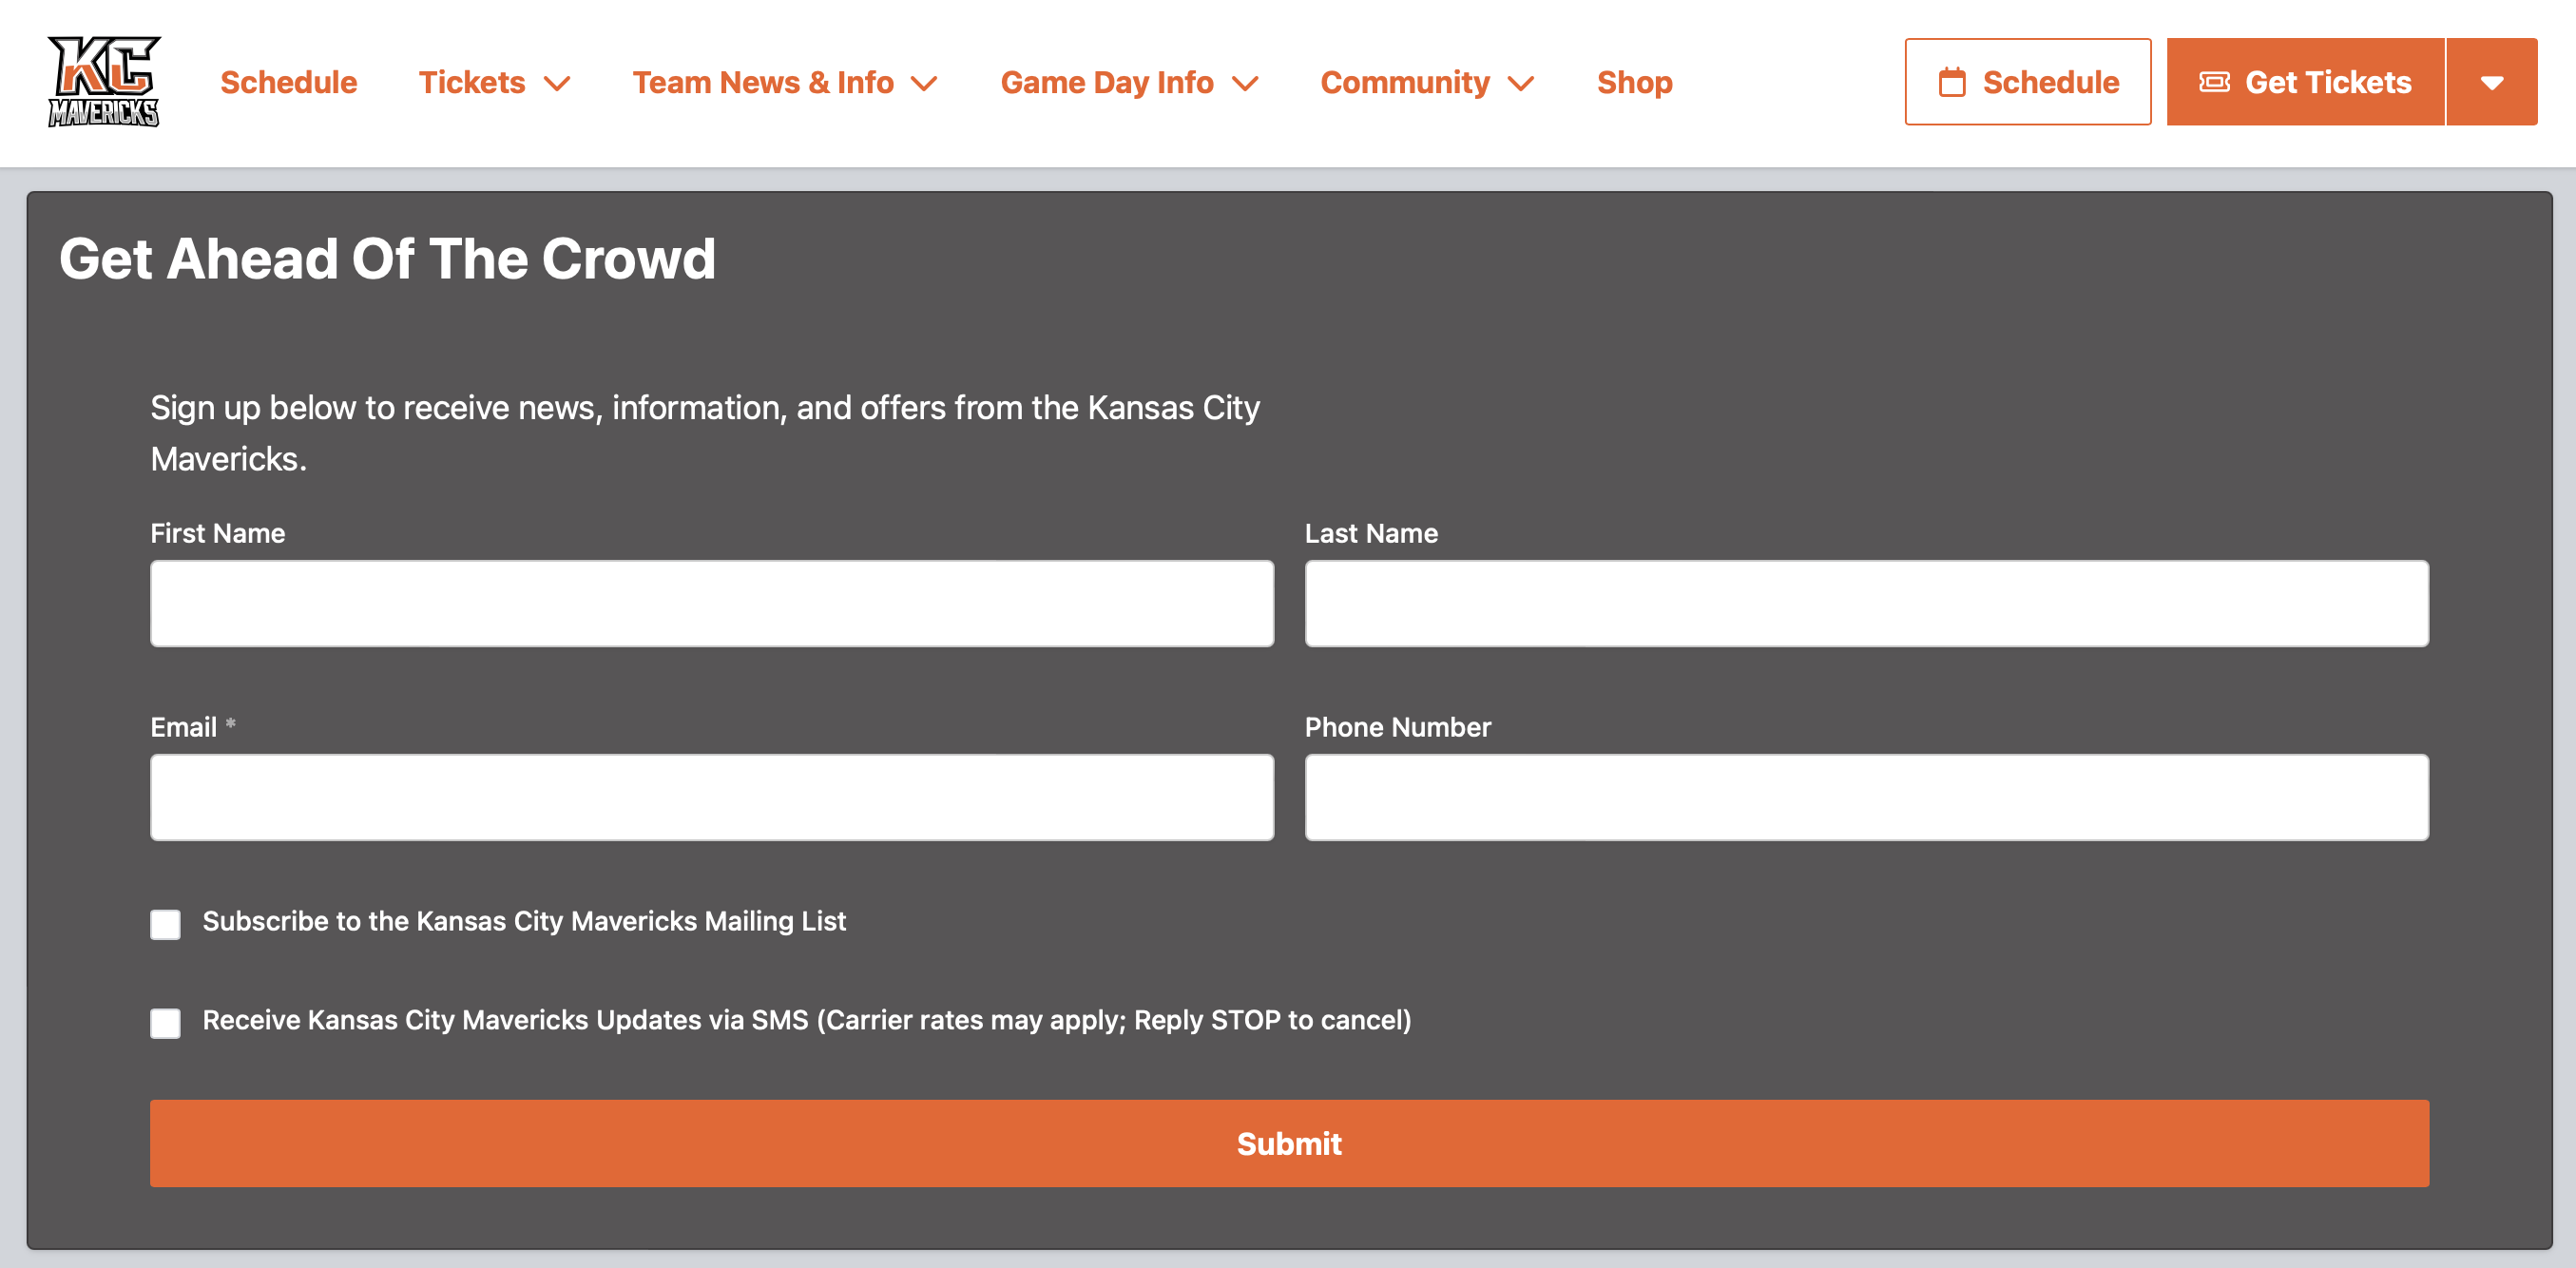This screenshot has width=2576, height=1268.
Task: Focus the First Name field
Action: point(712,603)
